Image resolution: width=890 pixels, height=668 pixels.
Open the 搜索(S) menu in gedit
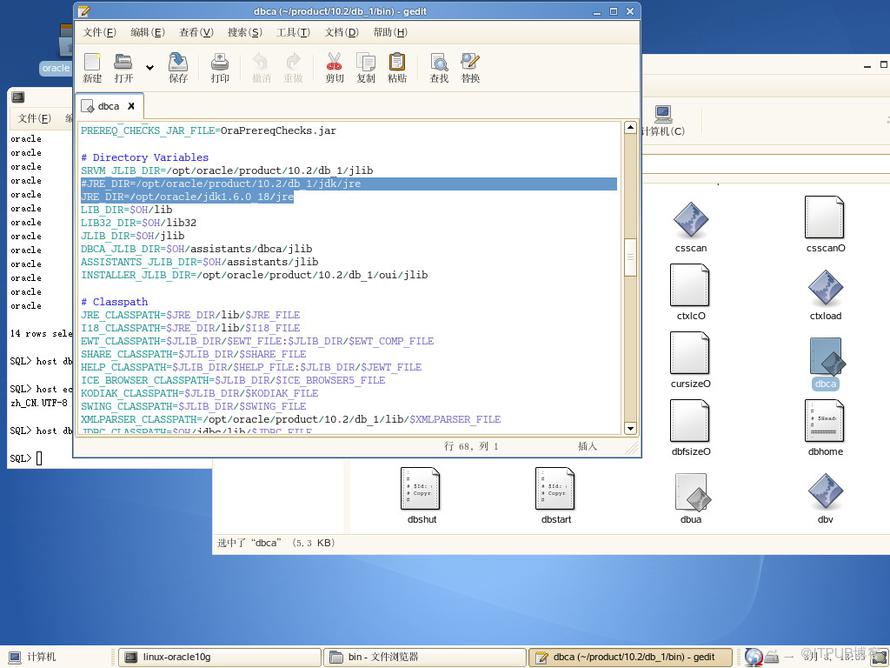[245, 32]
